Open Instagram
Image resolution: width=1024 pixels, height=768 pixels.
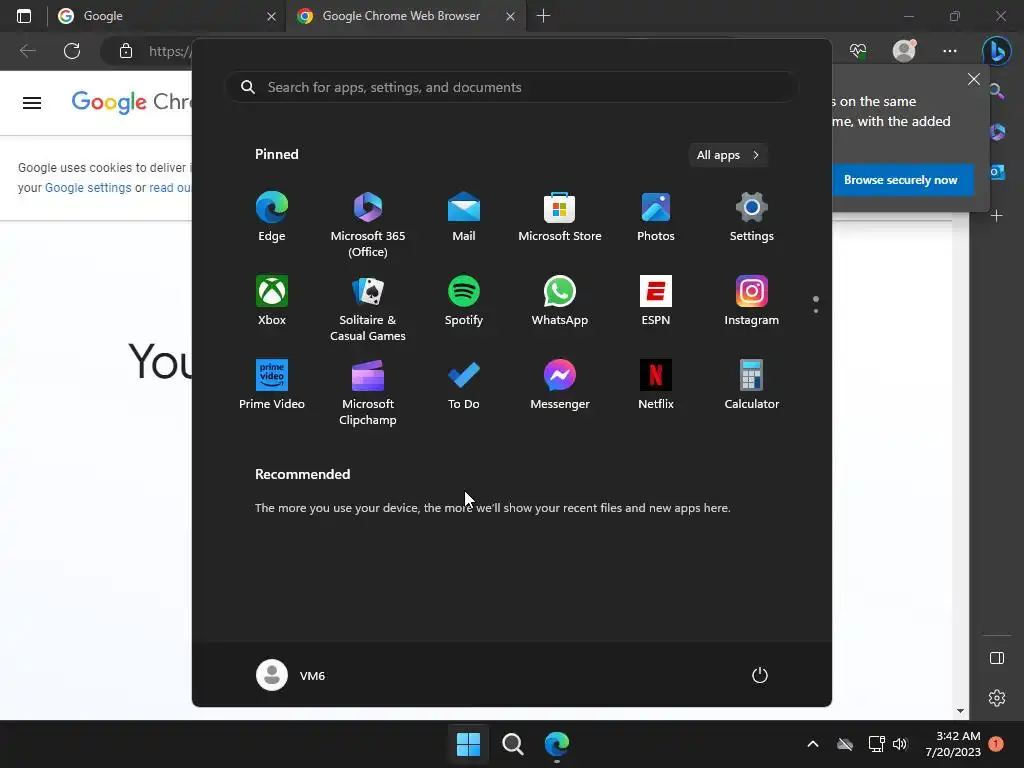click(752, 301)
